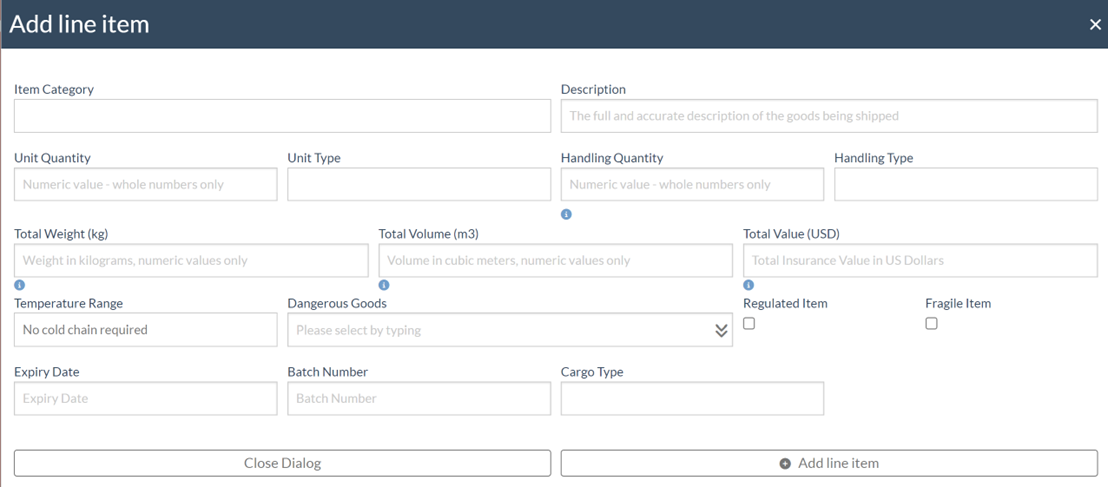The height and width of the screenshot is (487, 1108).
Task: Open the Item Category selection field
Action: (x=282, y=116)
